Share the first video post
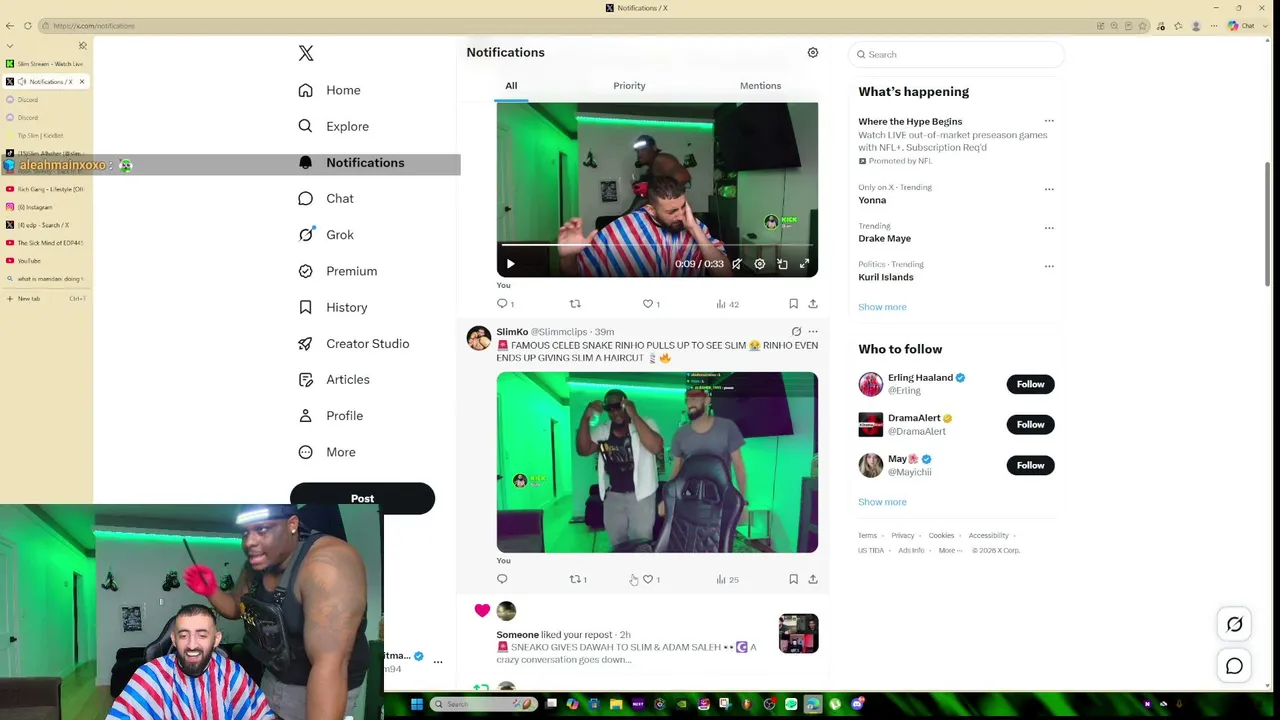 tap(813, 304)
